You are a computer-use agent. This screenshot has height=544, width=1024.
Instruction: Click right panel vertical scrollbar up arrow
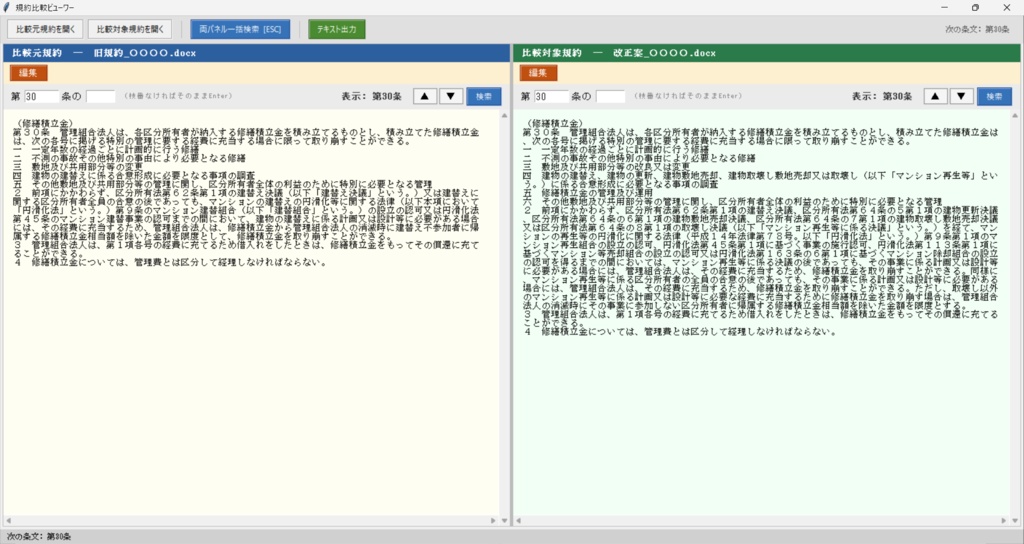[x=1016, y=116]
